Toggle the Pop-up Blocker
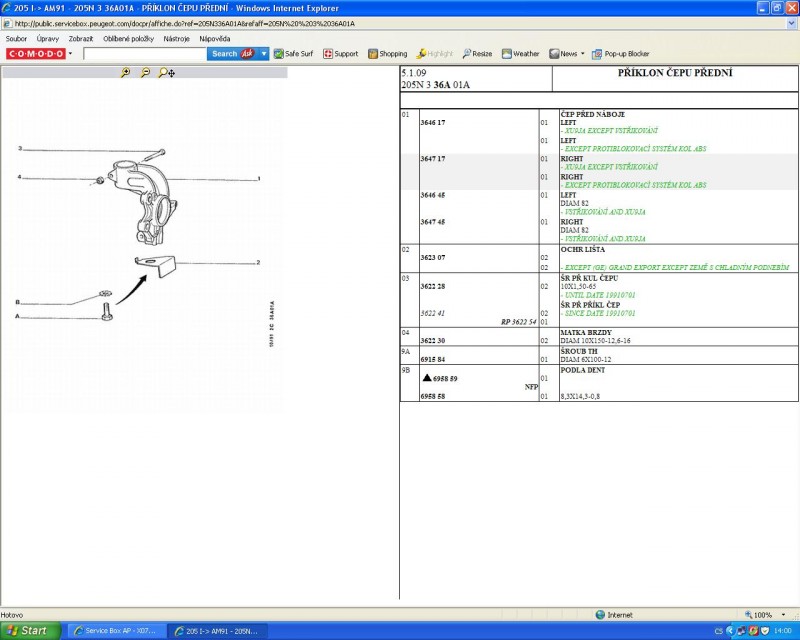This screenshot has height=640, width=800. (620, 54)
